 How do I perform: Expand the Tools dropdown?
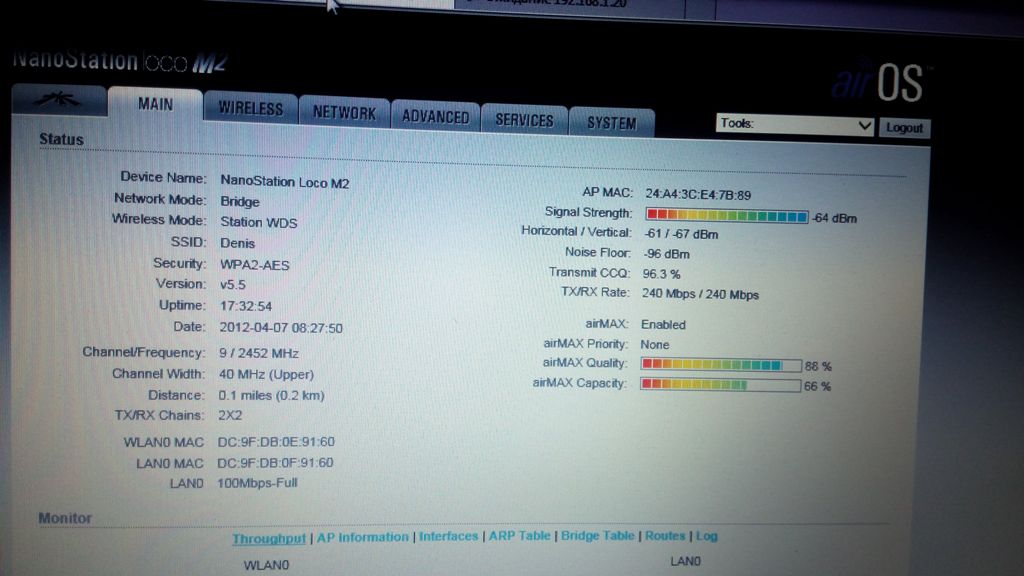coord(795,124)
